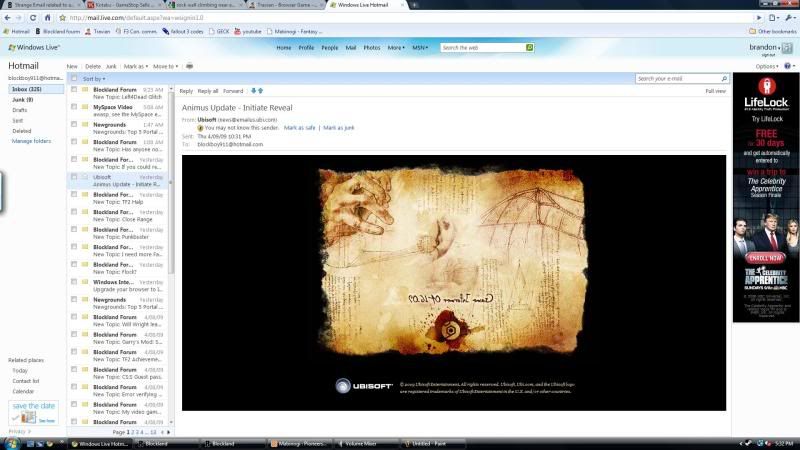The width and height of the screenshot is (800, 450).
Task: Expand the MSN menu in header
Action: [420, 47]
